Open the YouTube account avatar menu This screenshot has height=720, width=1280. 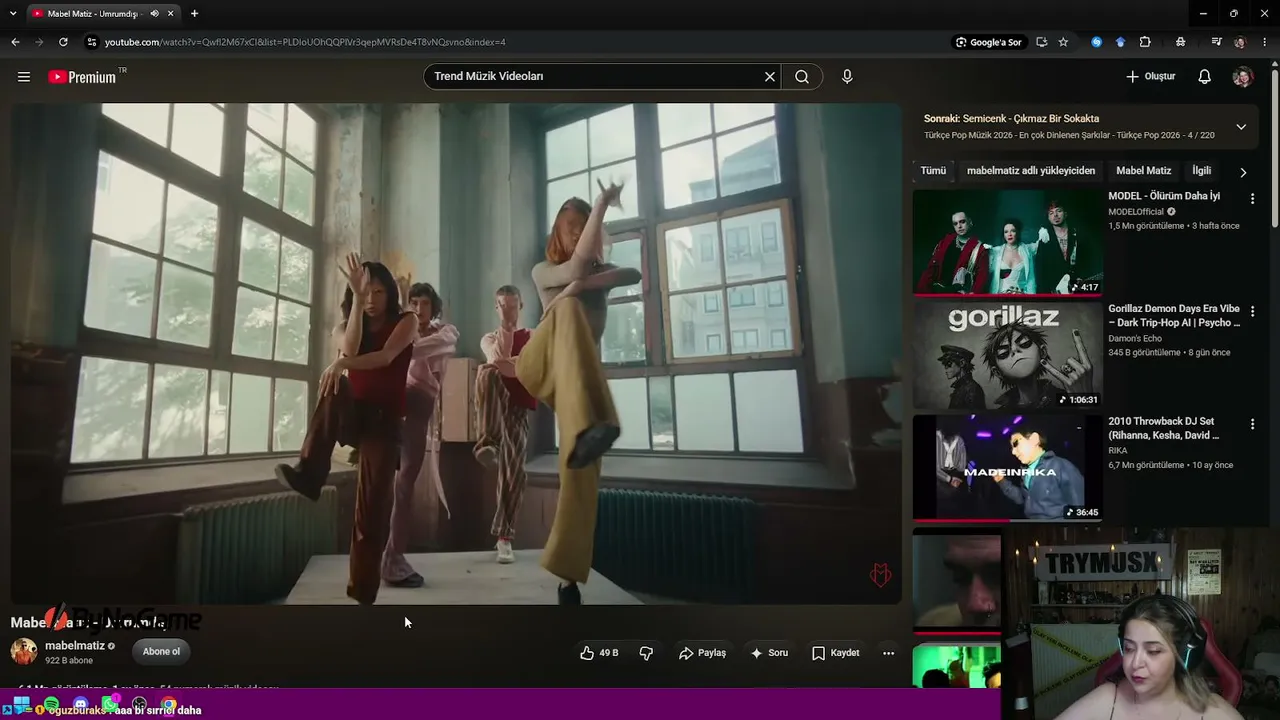click(1243, 77)
